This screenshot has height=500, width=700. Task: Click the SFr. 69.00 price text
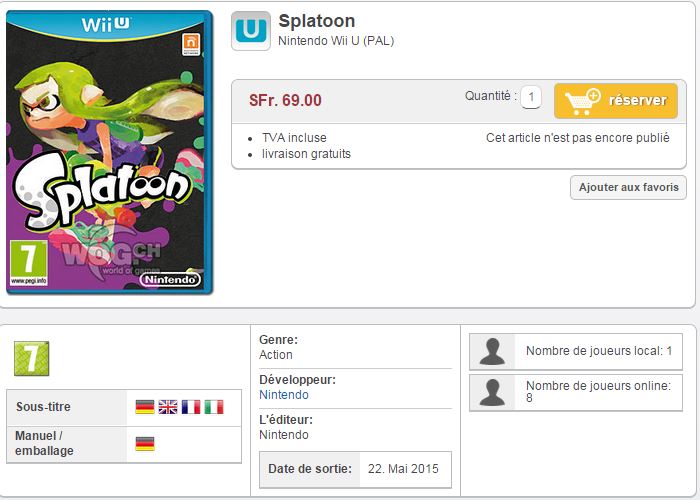click(x=285, y=100)
